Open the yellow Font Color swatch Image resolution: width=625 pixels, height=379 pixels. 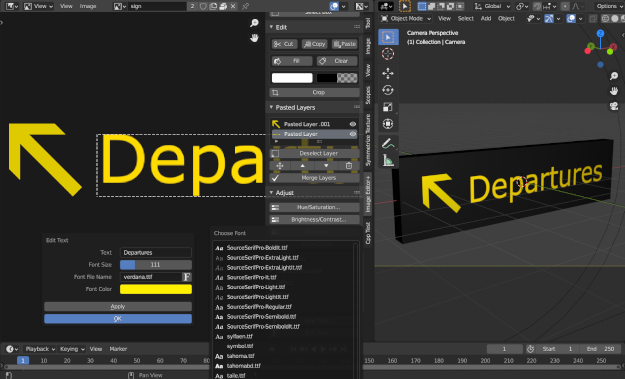pos(156,289)
